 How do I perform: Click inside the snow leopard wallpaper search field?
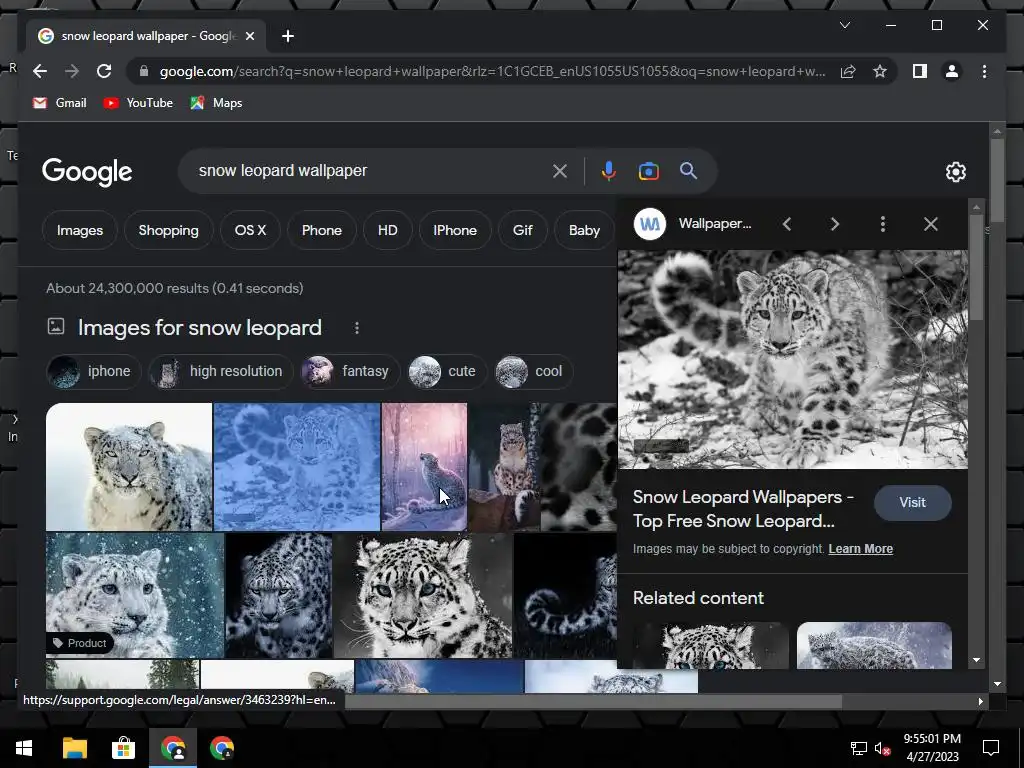click(369, 170)
